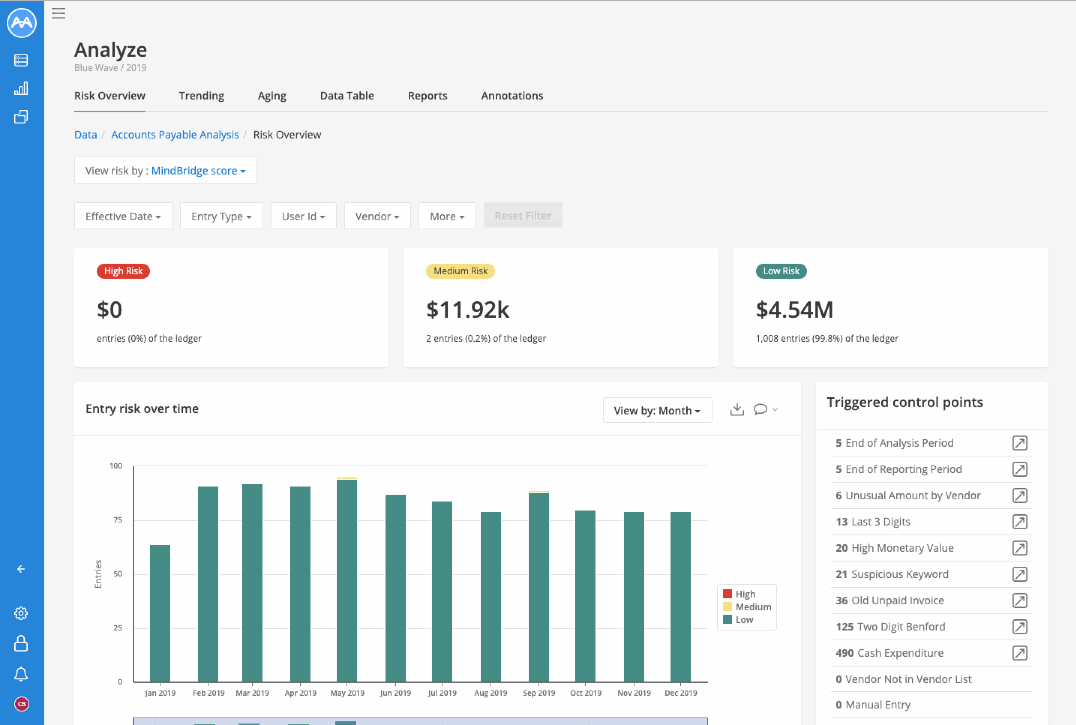Click the chart range navigator strip
This screenshot has width=1076, height=725.
(x=420, y=721)
